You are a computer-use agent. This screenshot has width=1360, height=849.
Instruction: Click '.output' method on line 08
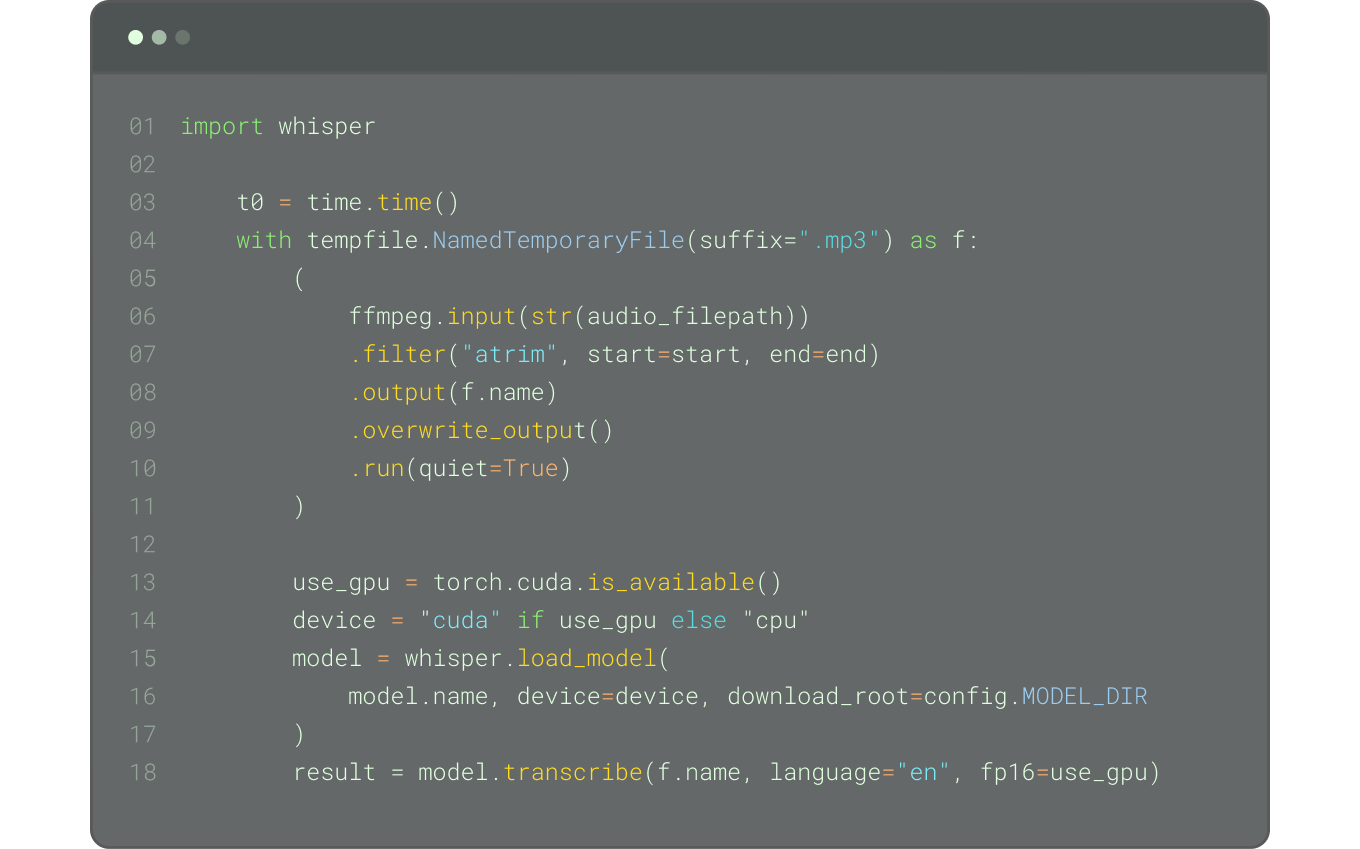pyautogui.click(x=398, y=393)
